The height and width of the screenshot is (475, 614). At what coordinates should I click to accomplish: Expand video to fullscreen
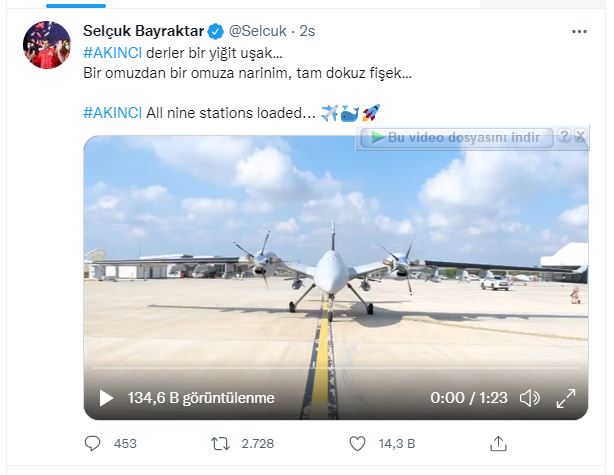(564, 398)
